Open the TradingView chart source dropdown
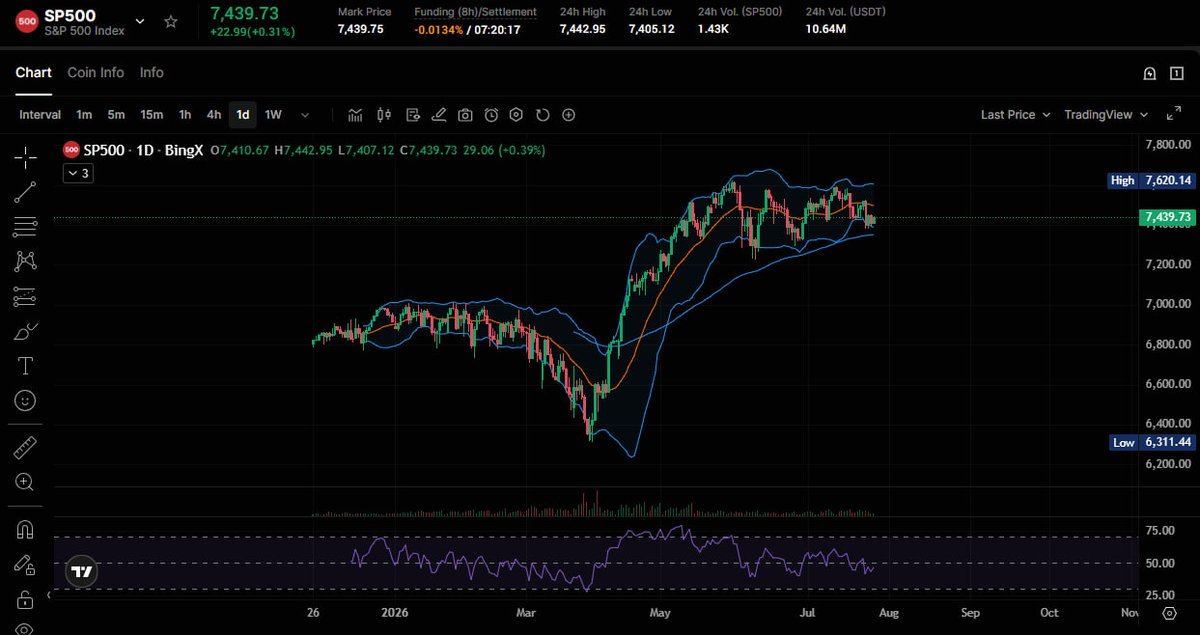 coord(1106,115)
